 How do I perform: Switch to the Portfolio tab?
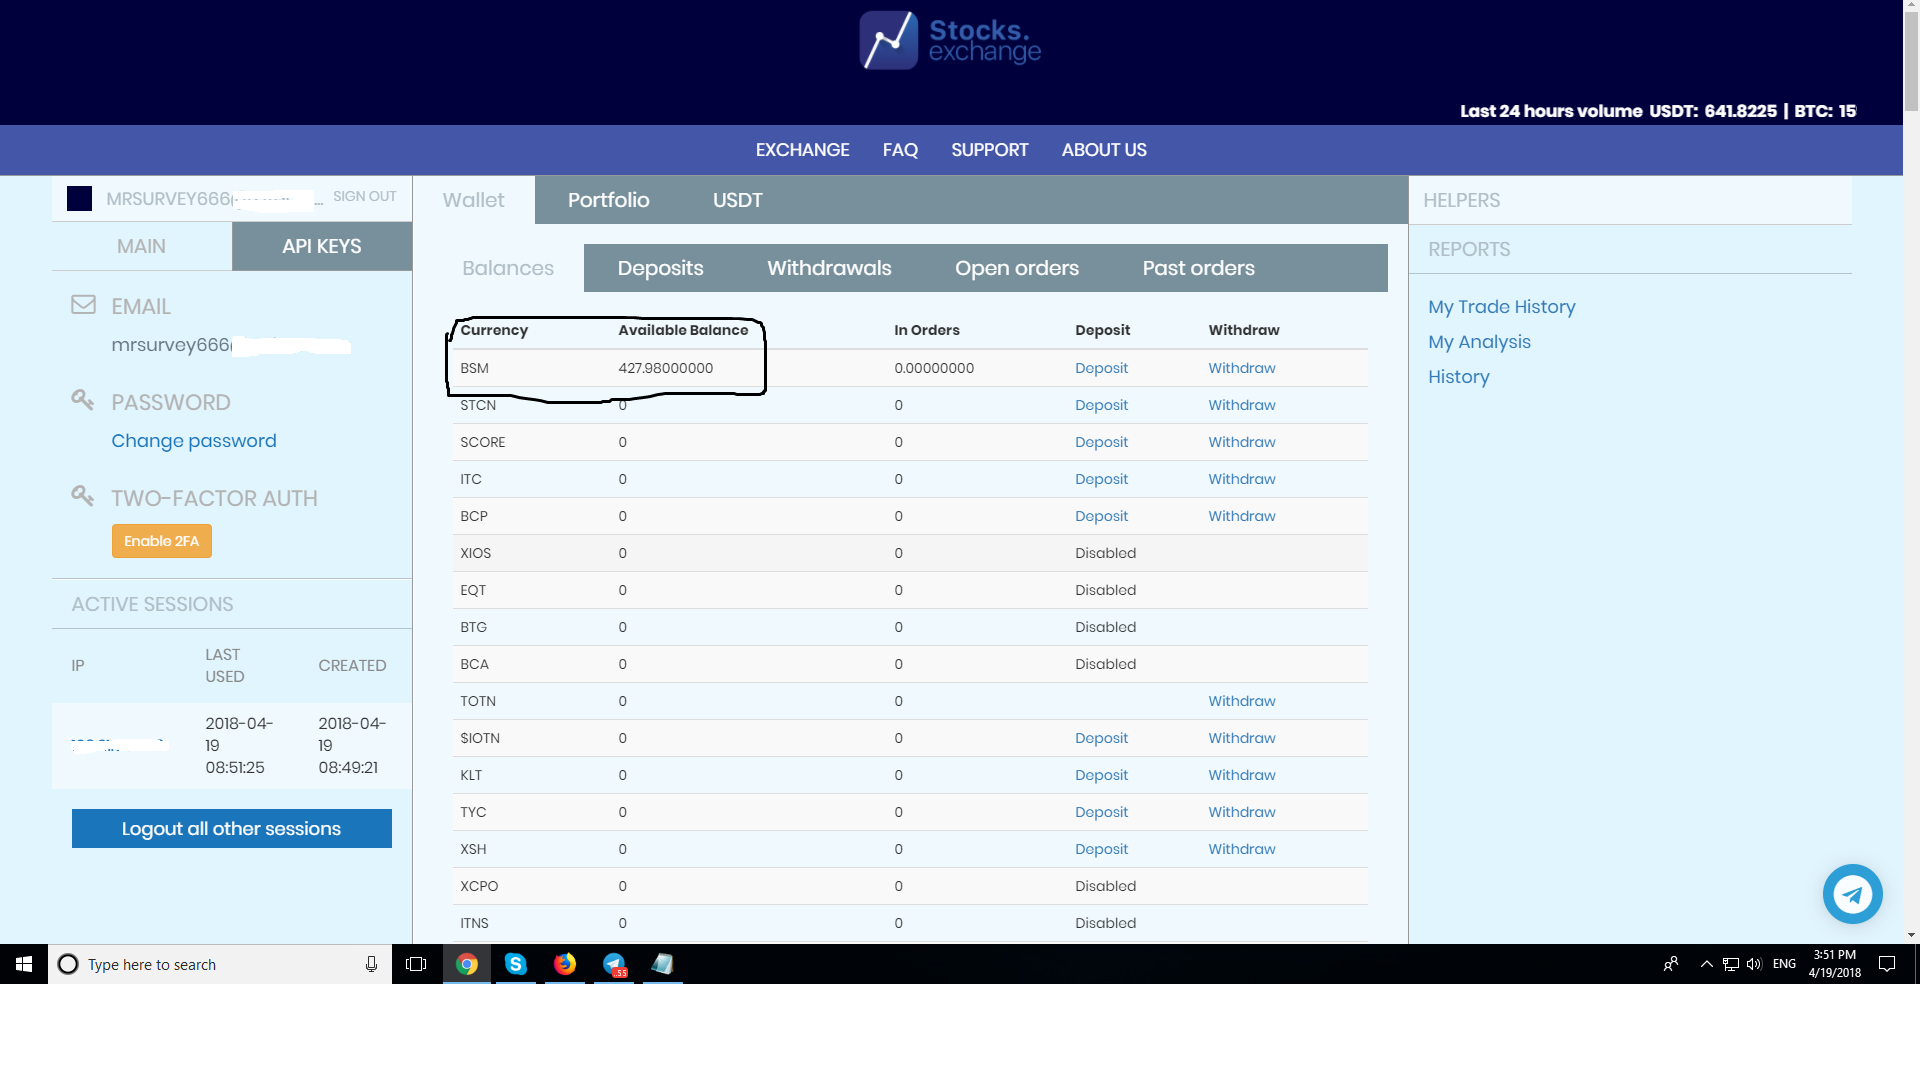(x=608, y=200)
